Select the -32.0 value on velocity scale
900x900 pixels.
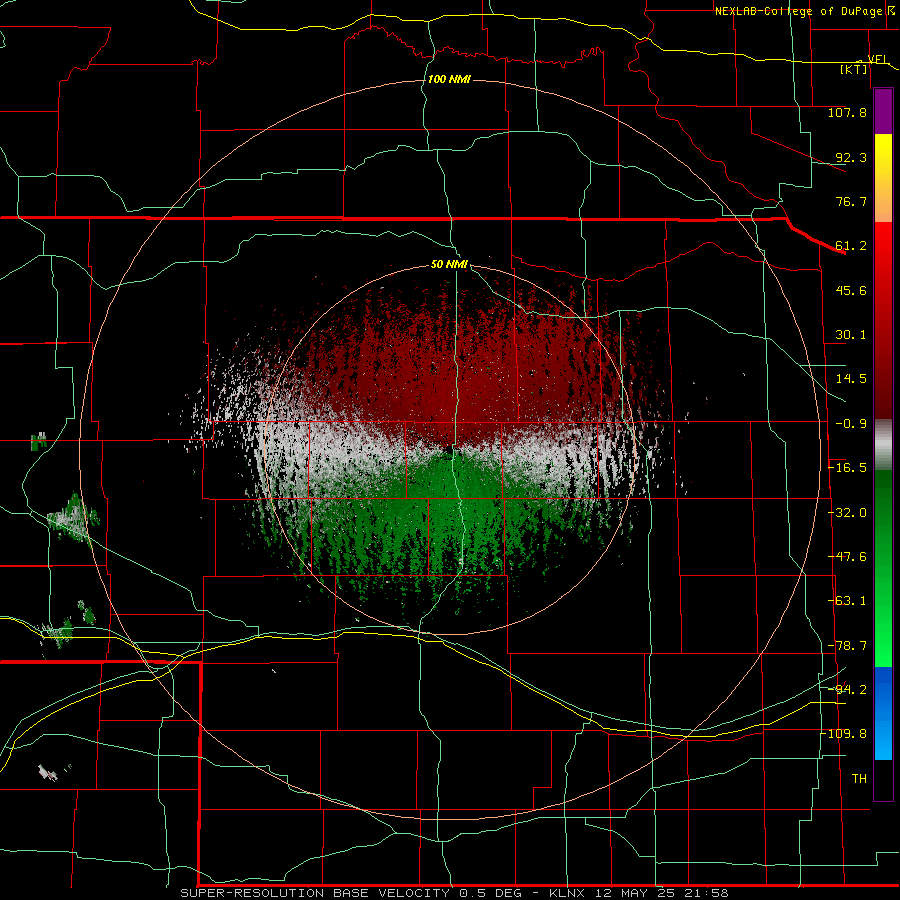(847, 513)
